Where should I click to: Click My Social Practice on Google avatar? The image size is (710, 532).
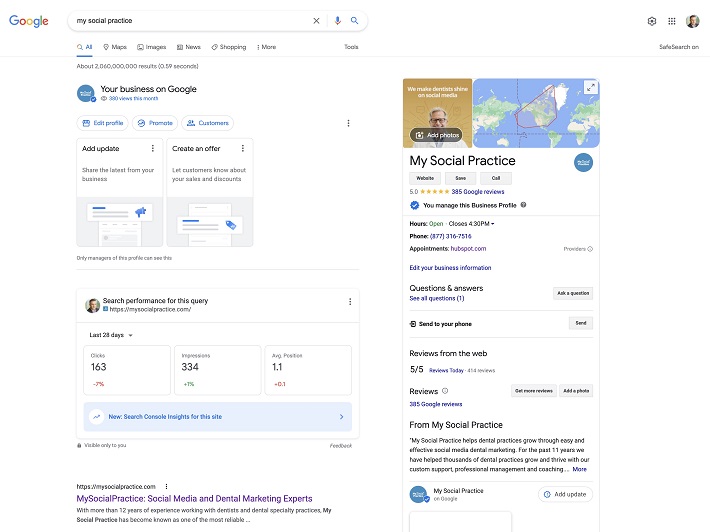pyautogui.click(x=418, y=494)
